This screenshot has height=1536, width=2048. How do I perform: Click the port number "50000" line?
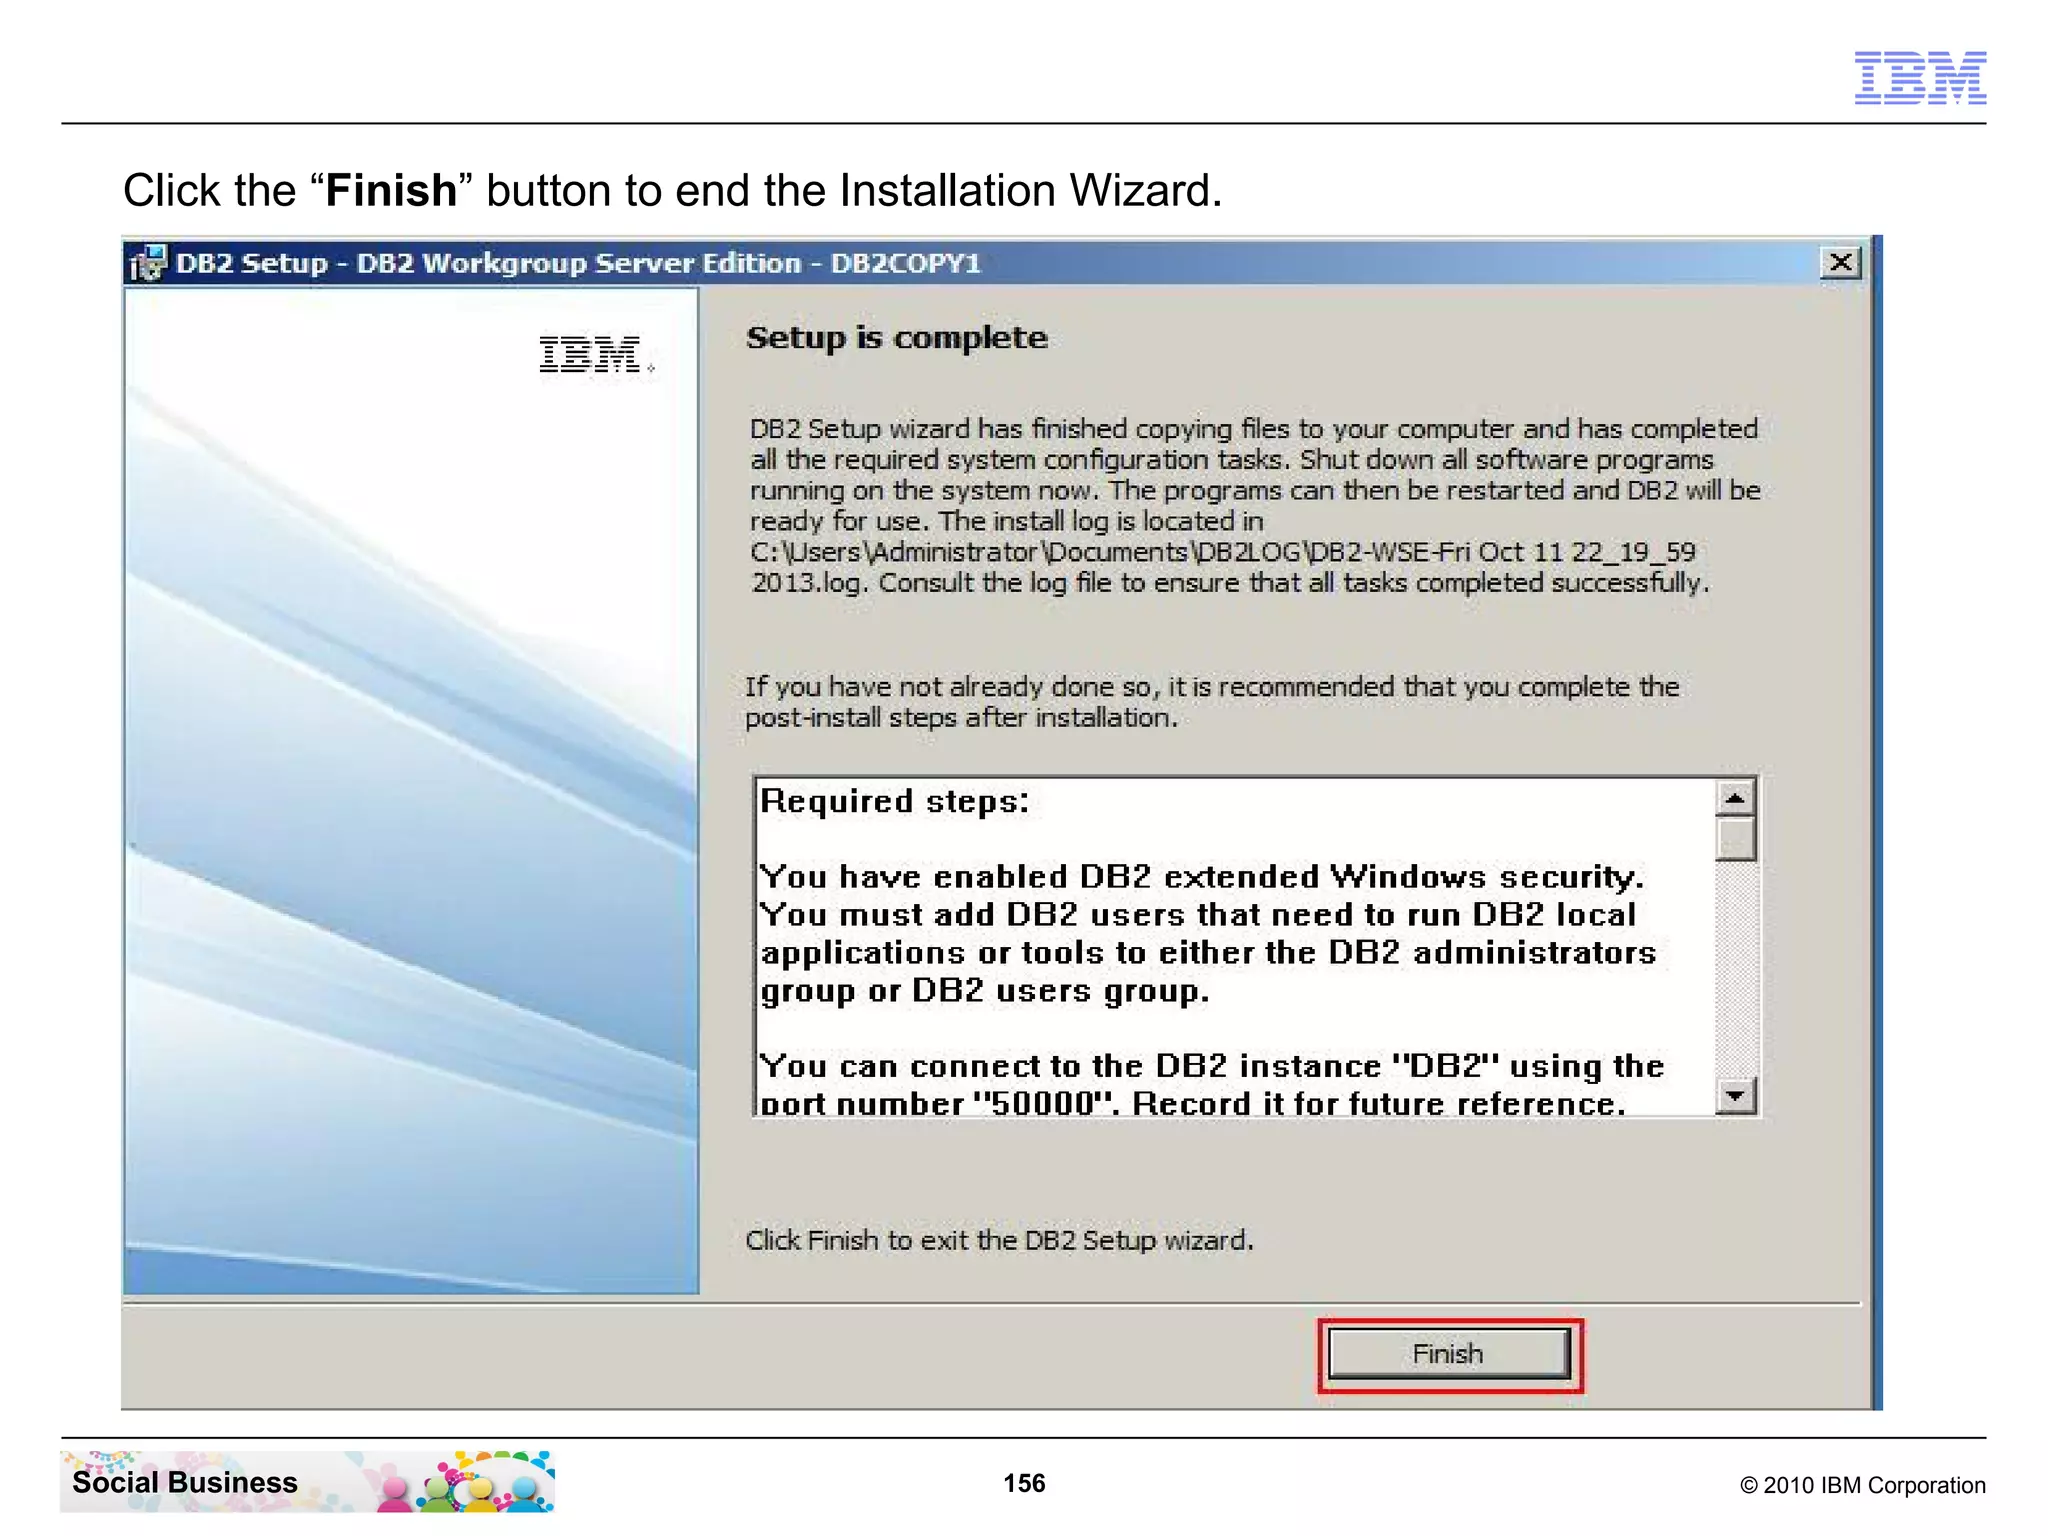[x=1192, y=1104]
